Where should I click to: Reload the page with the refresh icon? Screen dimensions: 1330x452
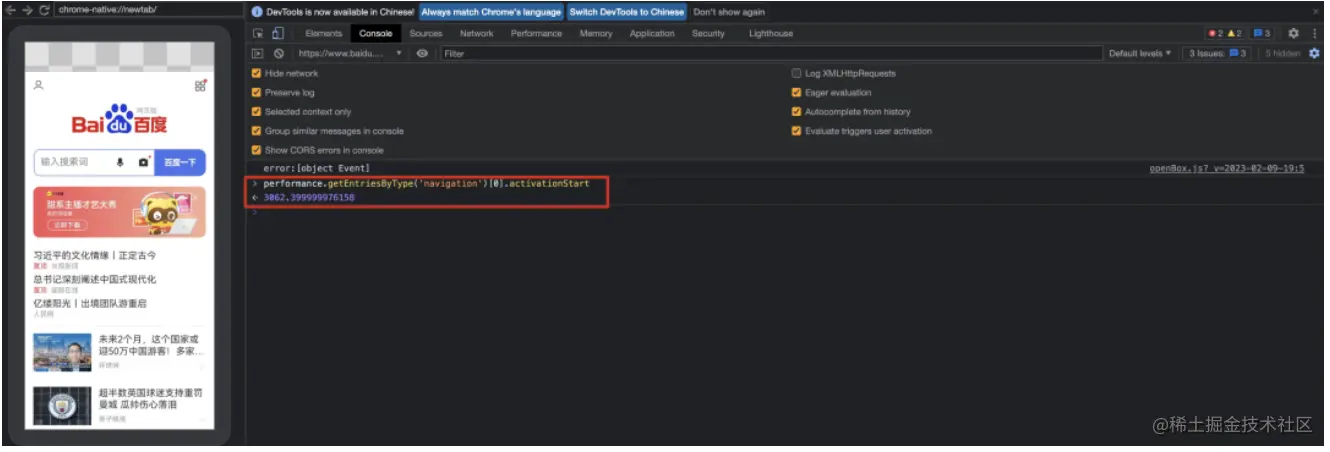[x=44, y=9]
